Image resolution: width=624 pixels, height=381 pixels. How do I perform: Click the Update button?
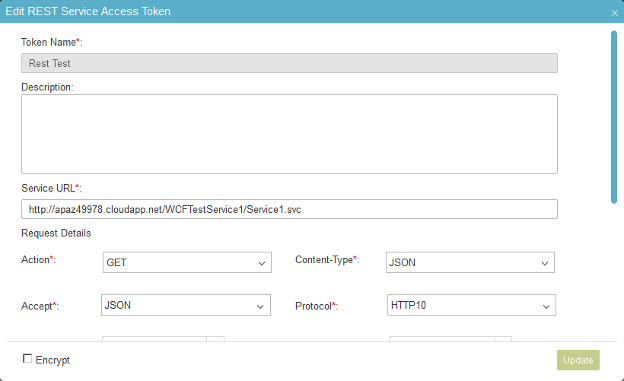pos(578,360)
